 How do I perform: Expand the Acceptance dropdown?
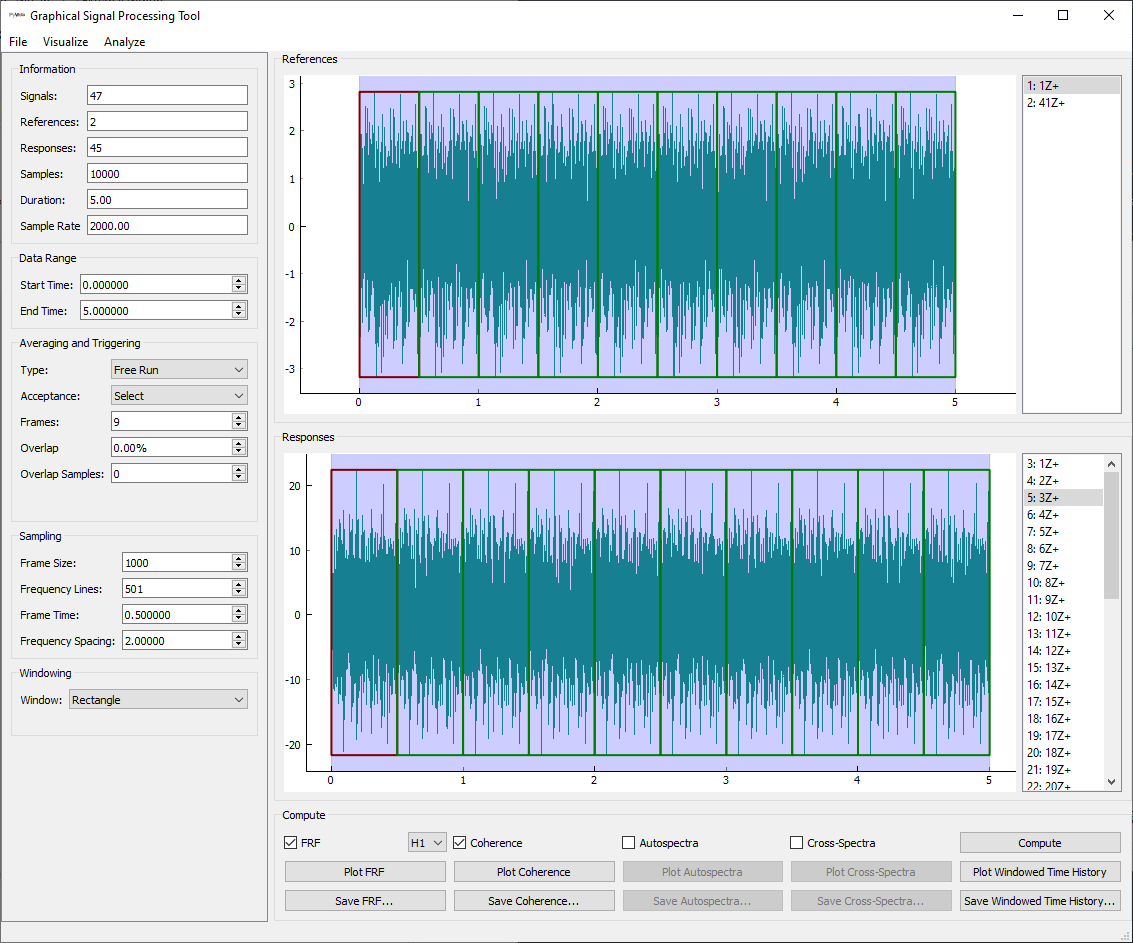click(x=179, y=396)
